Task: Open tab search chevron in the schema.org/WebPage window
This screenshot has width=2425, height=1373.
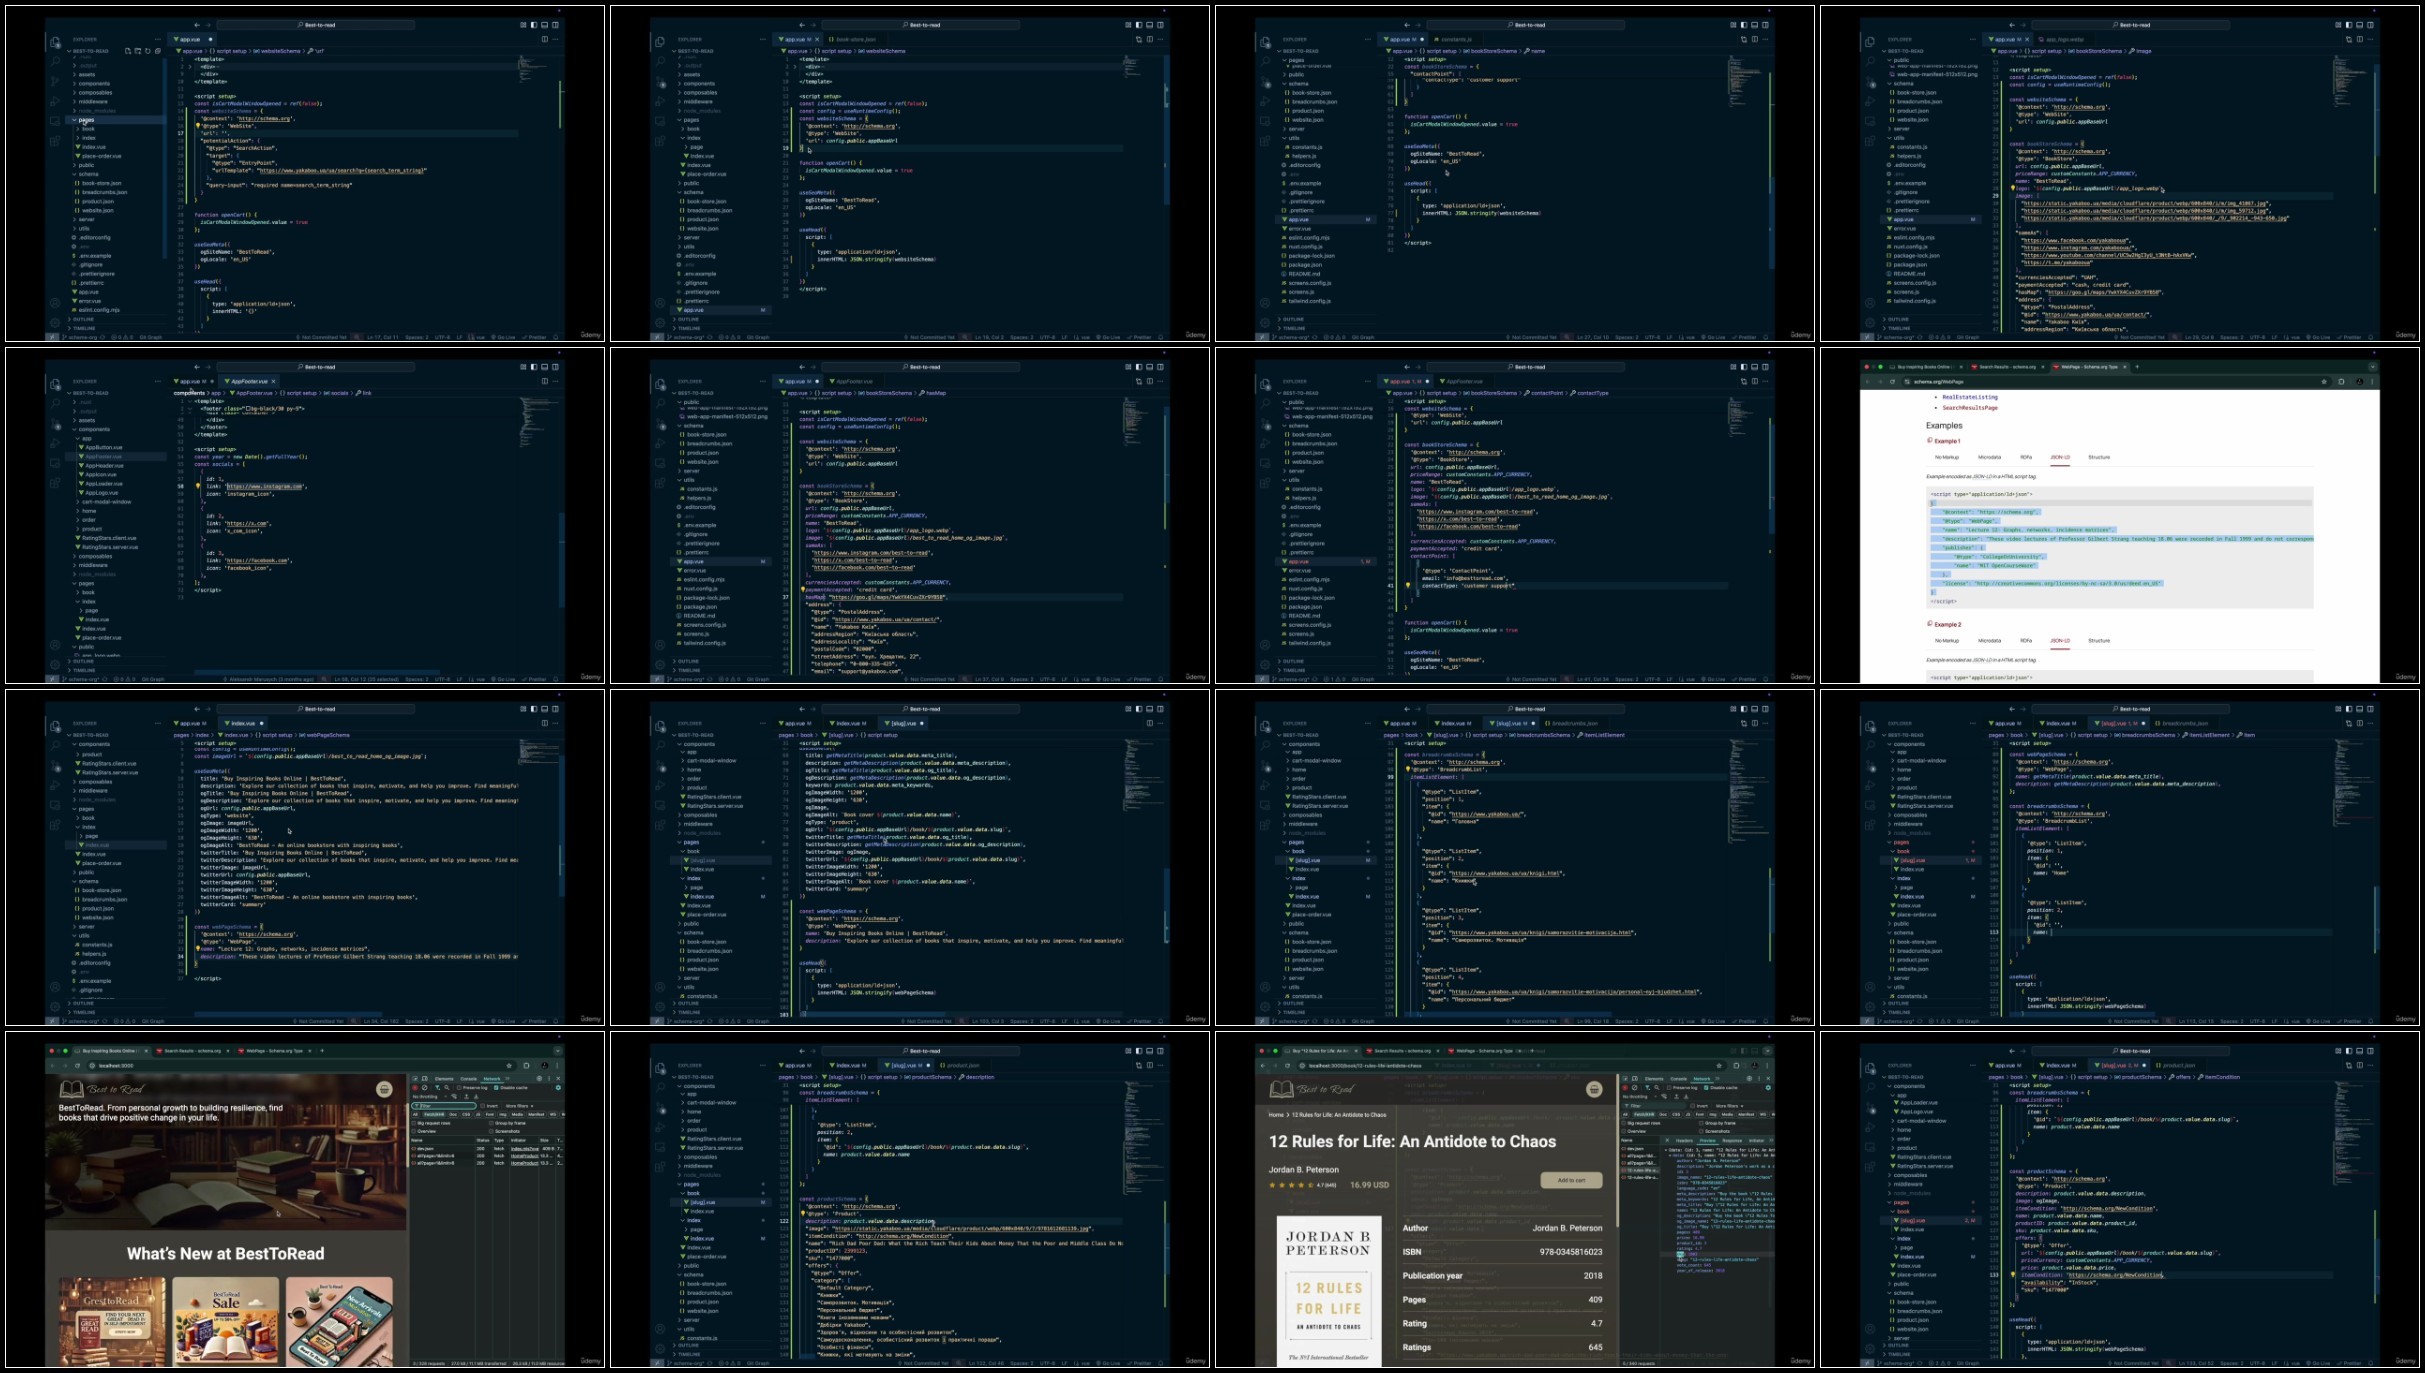Action: pyautogui.click(x=2372, y=367)
